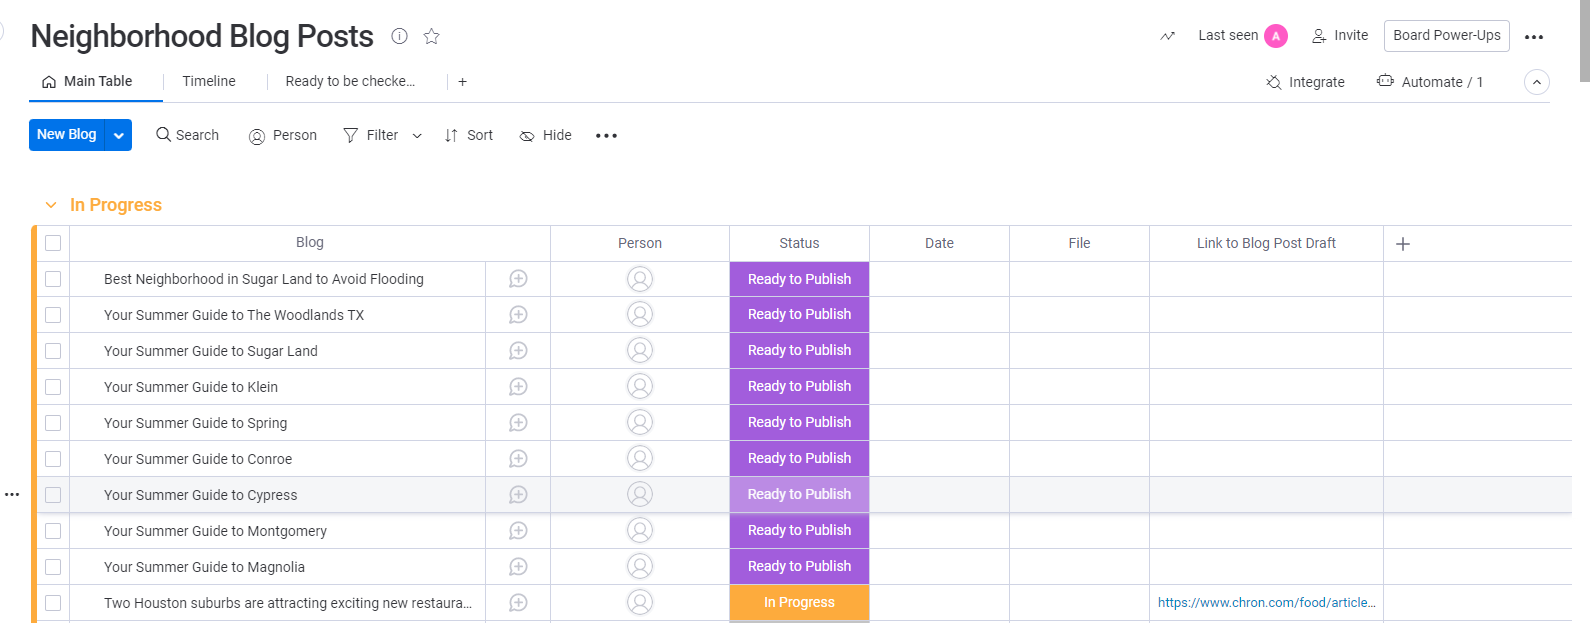Collapse the In Progress group
The image size is (1590, 623).
coord(51,205)
